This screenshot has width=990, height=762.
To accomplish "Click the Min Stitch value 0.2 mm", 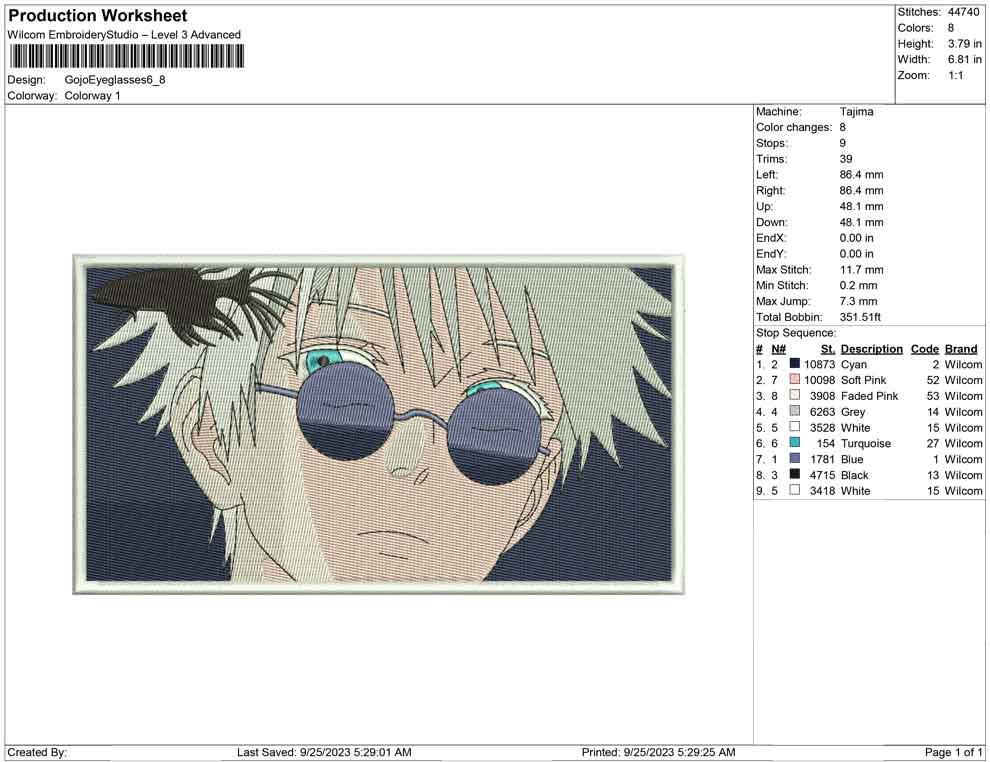I will pos(859,285).
